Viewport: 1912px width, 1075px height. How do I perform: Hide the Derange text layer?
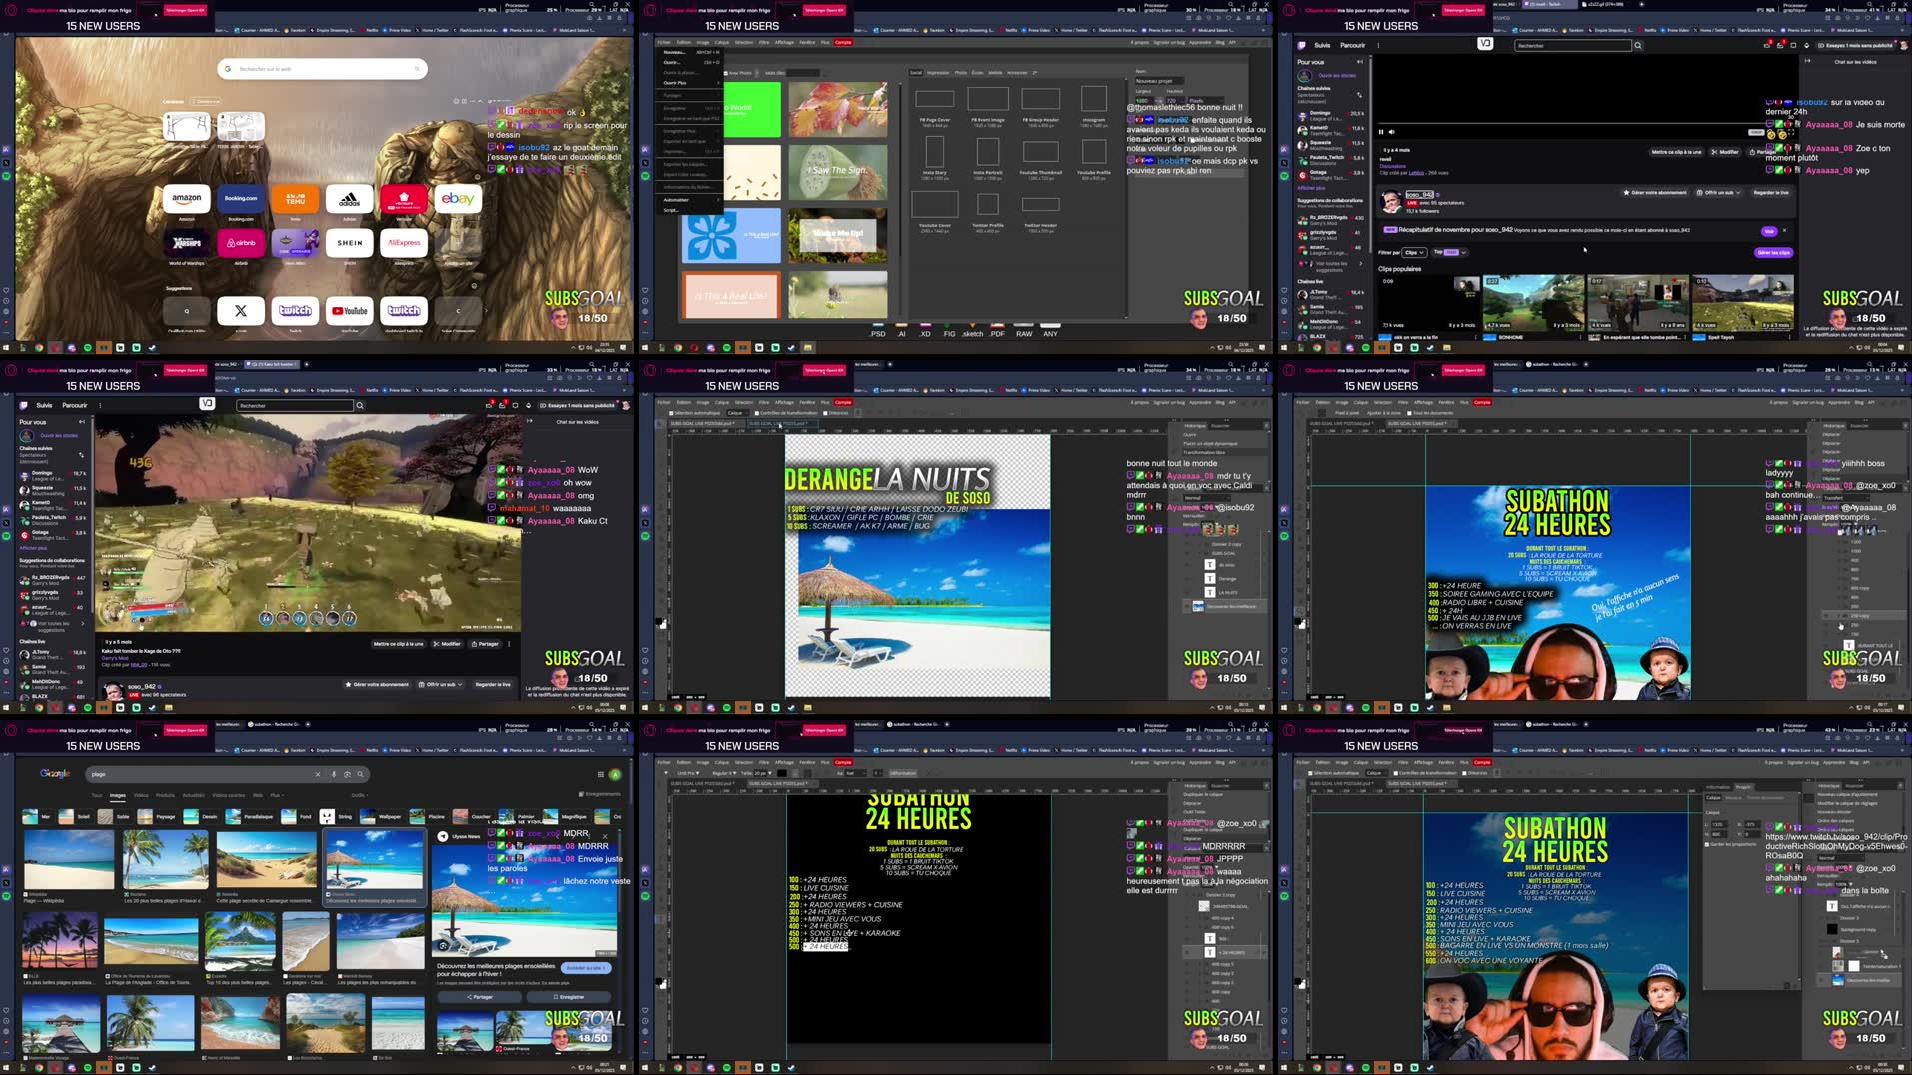[1188, 579]
